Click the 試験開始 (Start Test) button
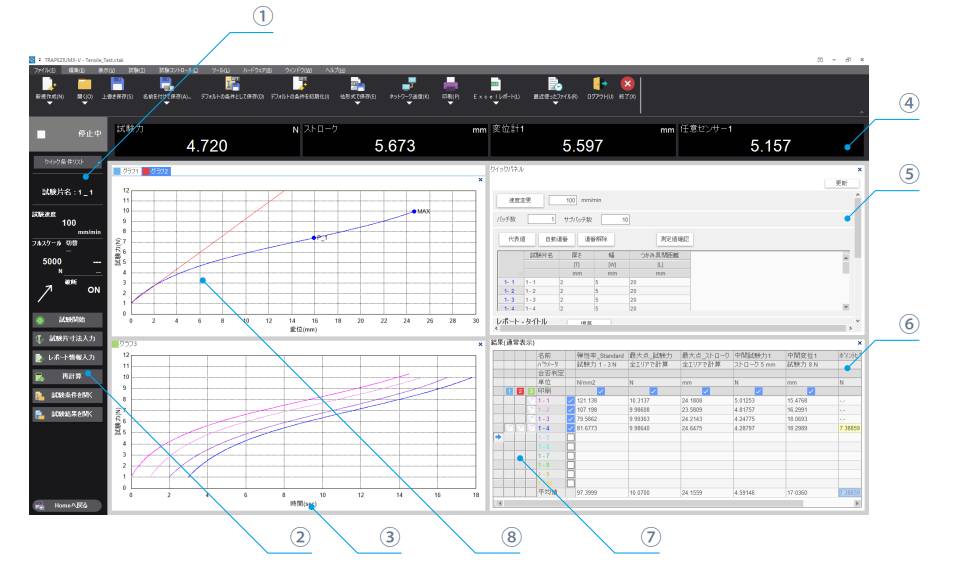This screenshot has width=960, height=569. click(x=67, y=320)
